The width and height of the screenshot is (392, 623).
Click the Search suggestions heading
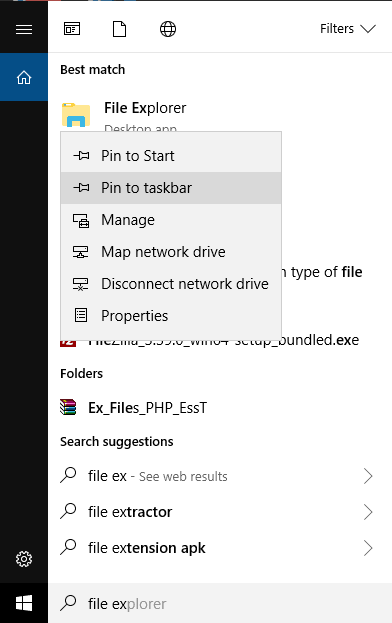[x=117, y=442]
